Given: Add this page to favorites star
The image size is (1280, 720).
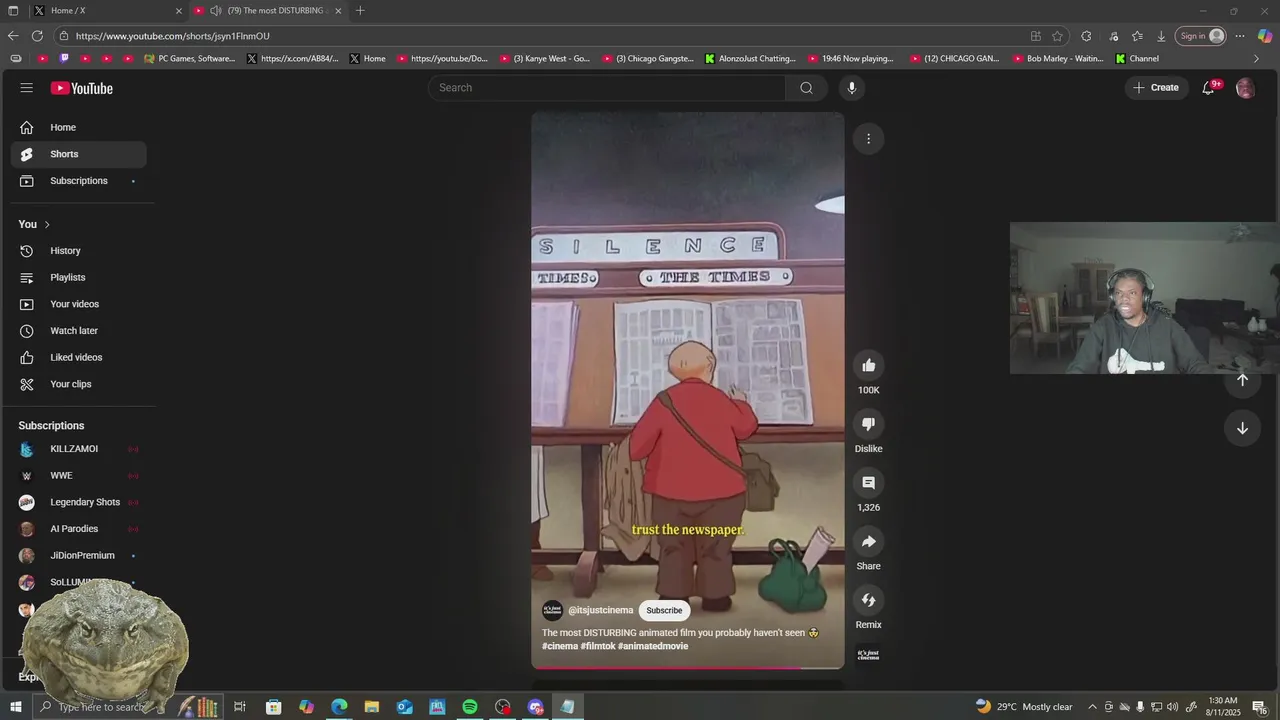Looking at the screenshot, I should coord(1057,36).
